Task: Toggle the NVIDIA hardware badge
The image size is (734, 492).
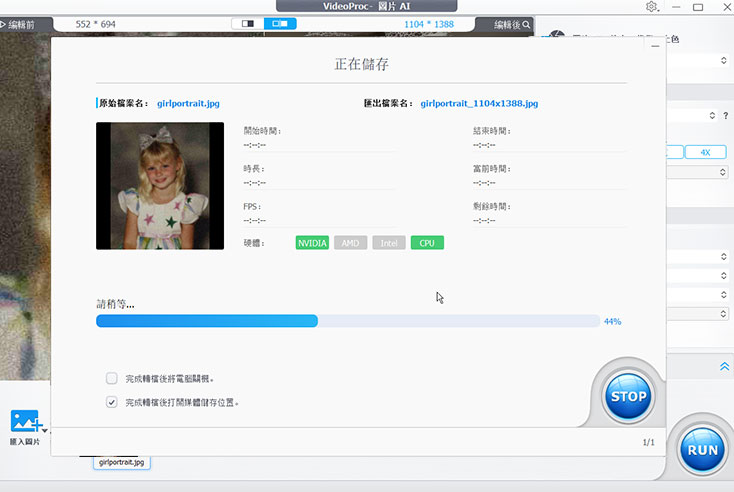Action: click(x=312, y=243)
